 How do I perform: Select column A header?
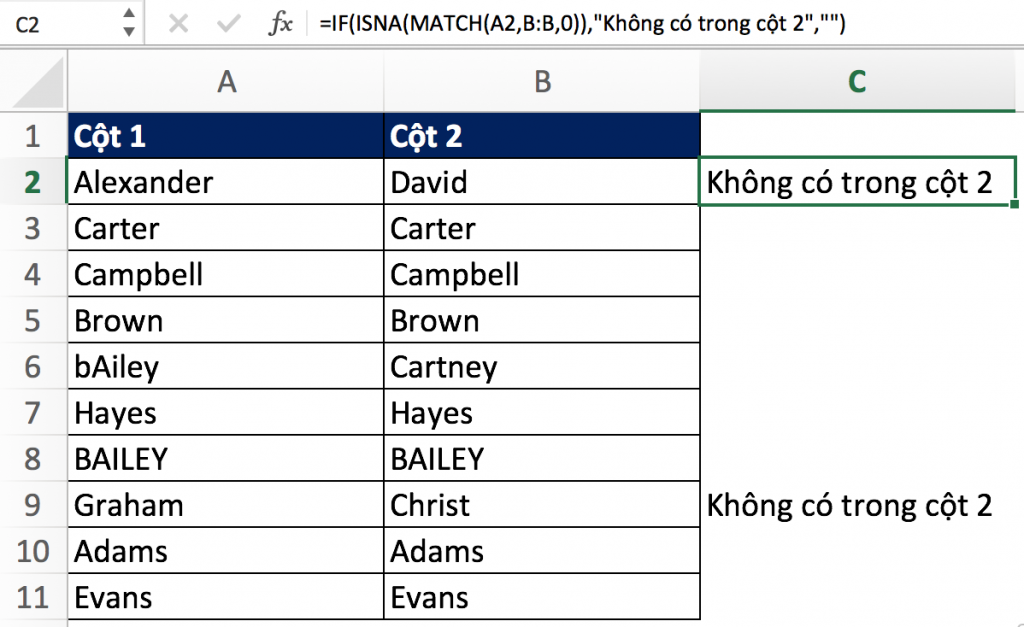coord(226,82)
